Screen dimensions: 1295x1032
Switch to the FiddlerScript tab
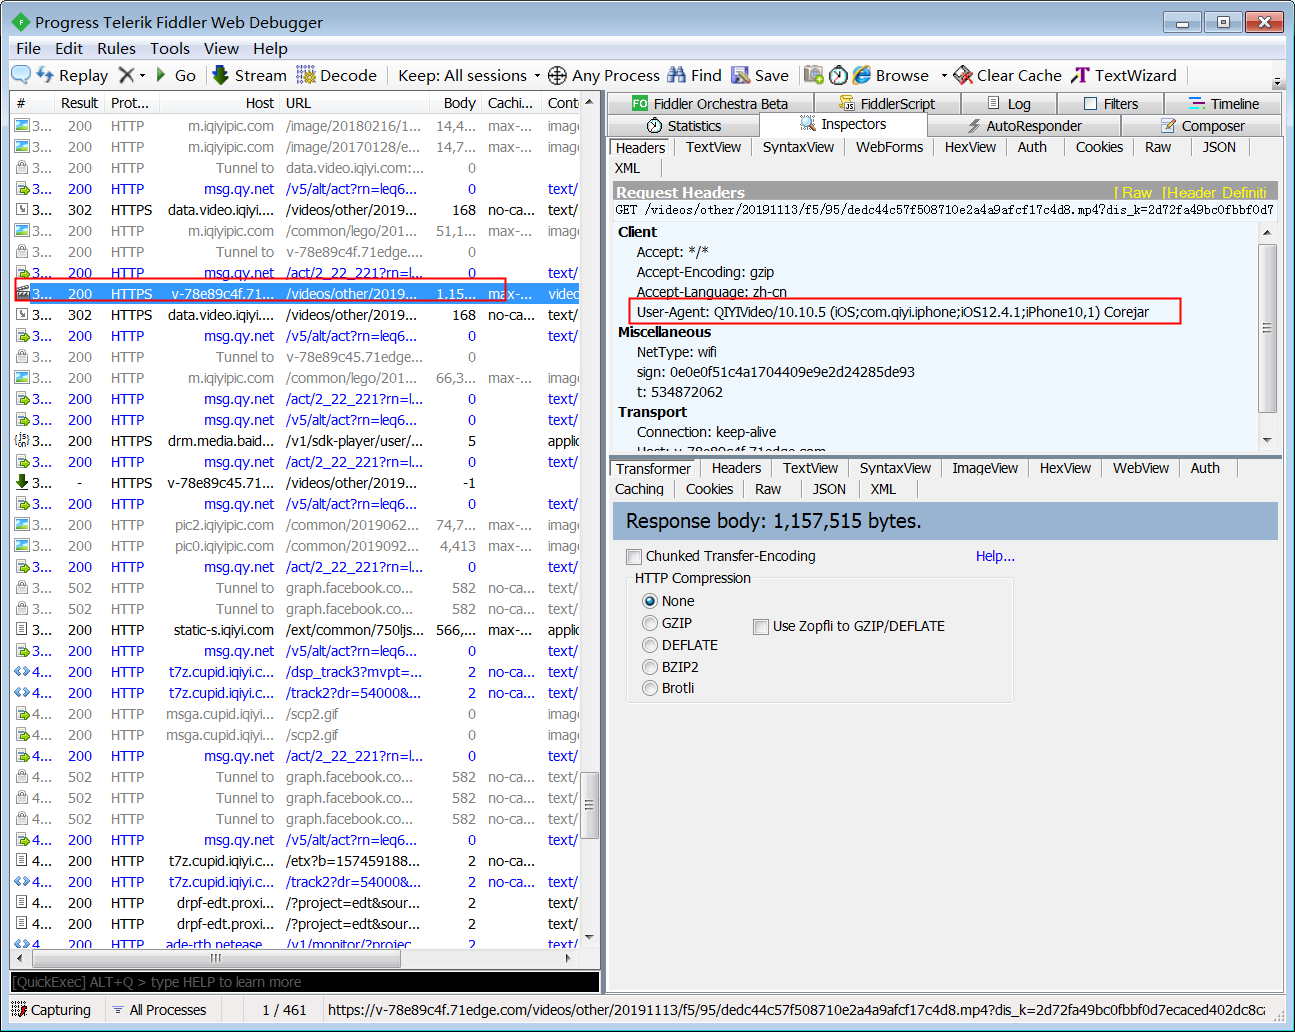[x=887, y=103]
